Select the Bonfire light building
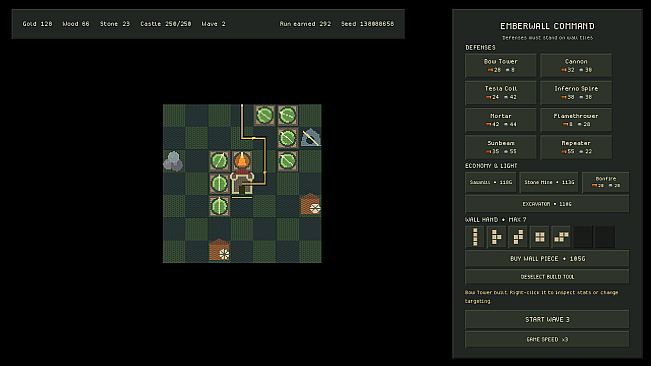This screenshot has height=366, width=651. point(605,182)
